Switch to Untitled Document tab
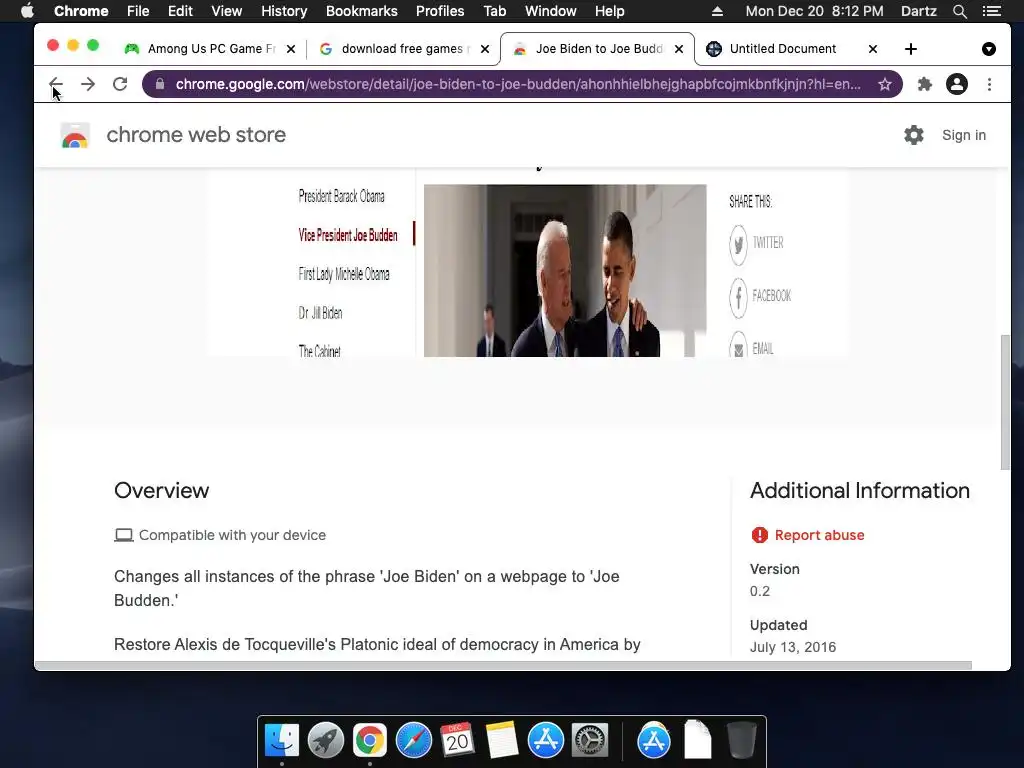Image resolution: width=1024 pixels, height=768 pixels. pos(782,49)
